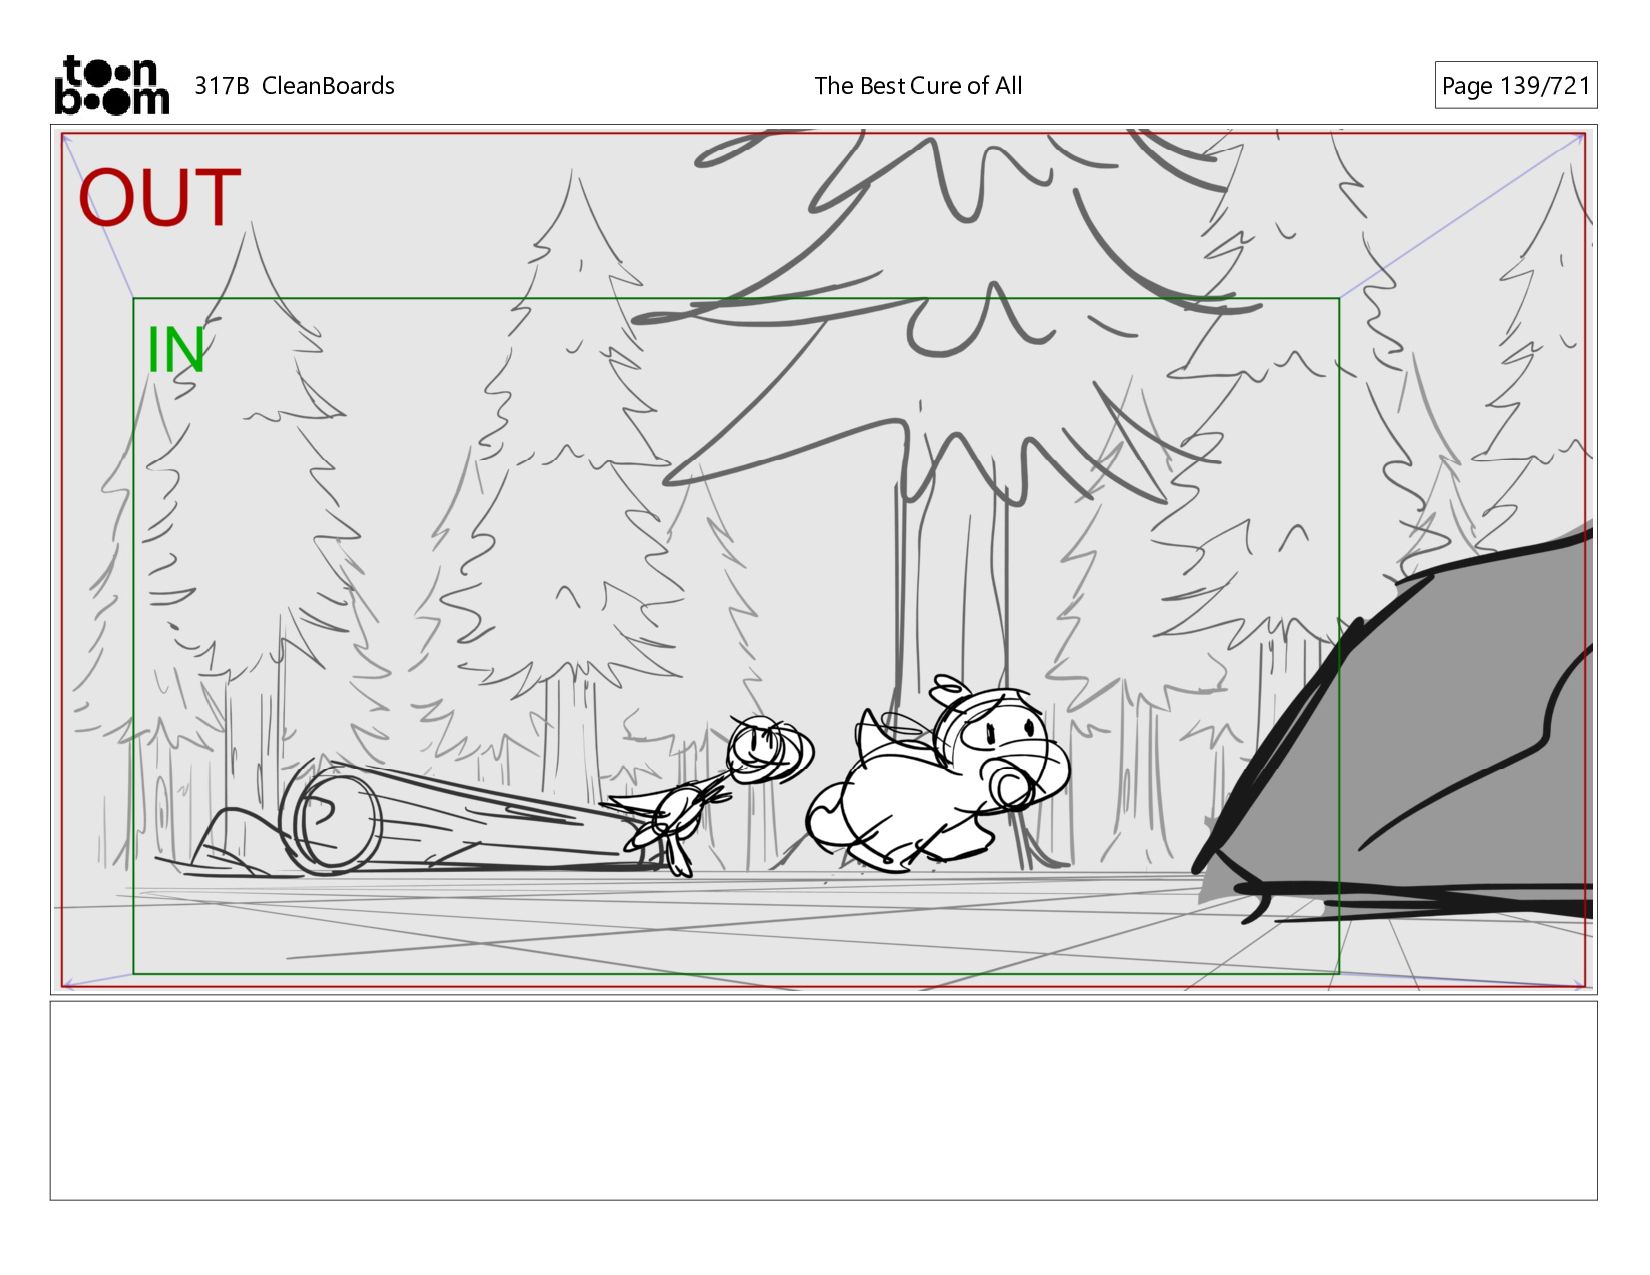Click the red 'OUT' camera label
The image size is (1650, 1275).
point(160,198)
